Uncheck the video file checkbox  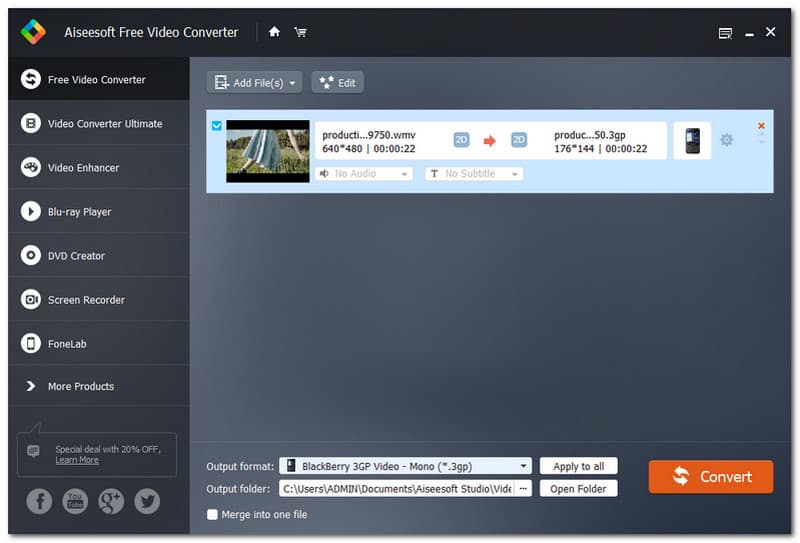point(217,126)
